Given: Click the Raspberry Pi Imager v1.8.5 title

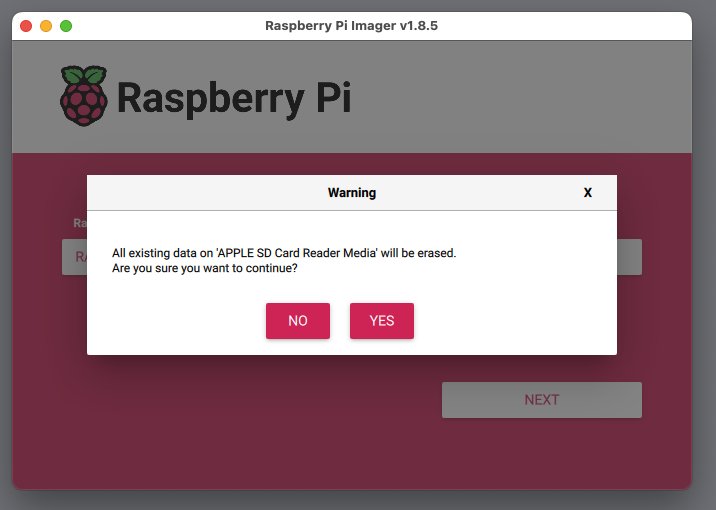Looking at the screenshot, I should (352, 26).
